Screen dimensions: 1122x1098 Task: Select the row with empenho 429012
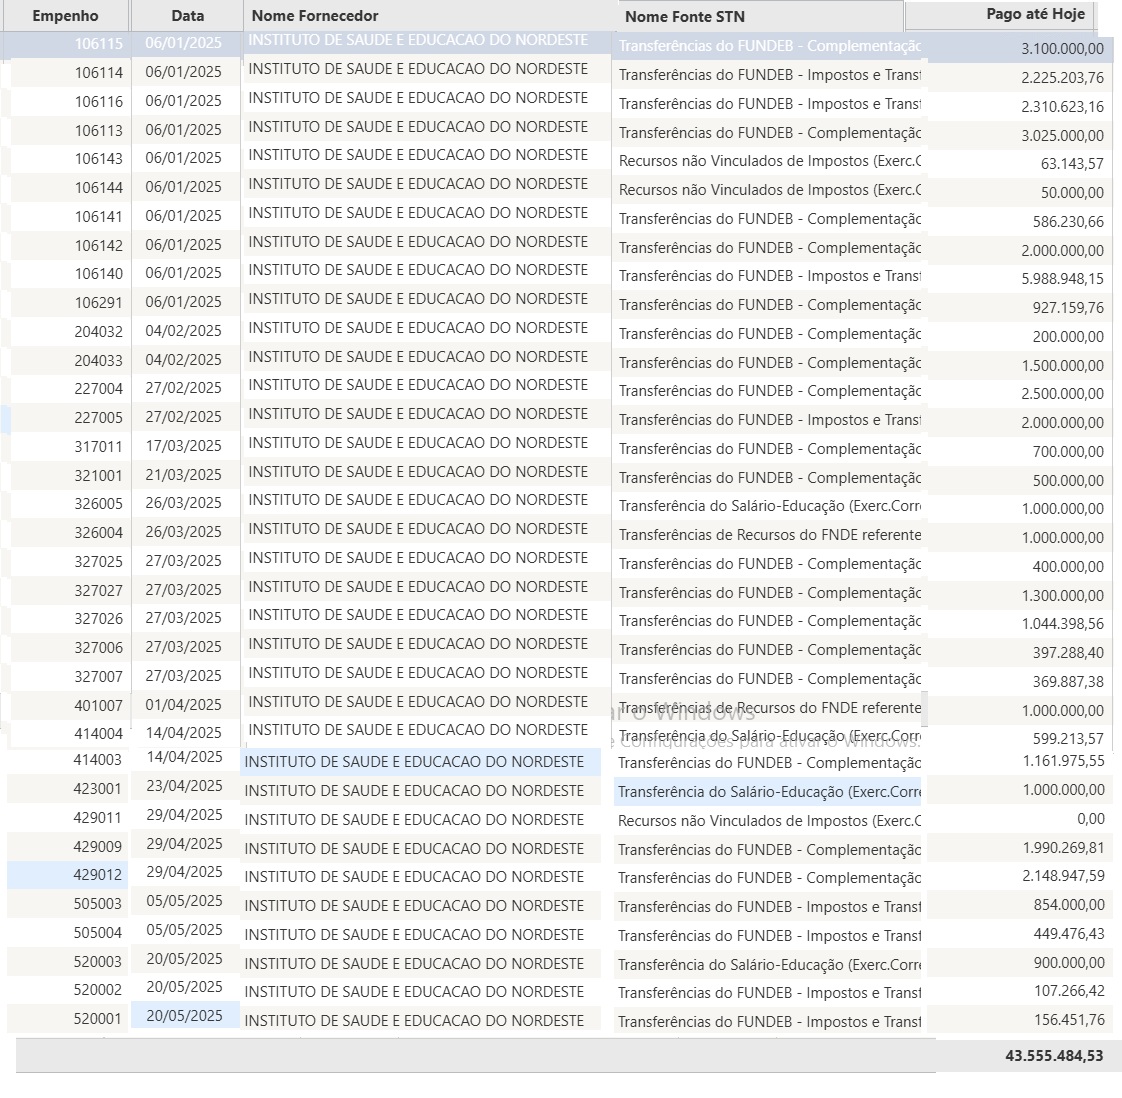[x=98, y=875]
